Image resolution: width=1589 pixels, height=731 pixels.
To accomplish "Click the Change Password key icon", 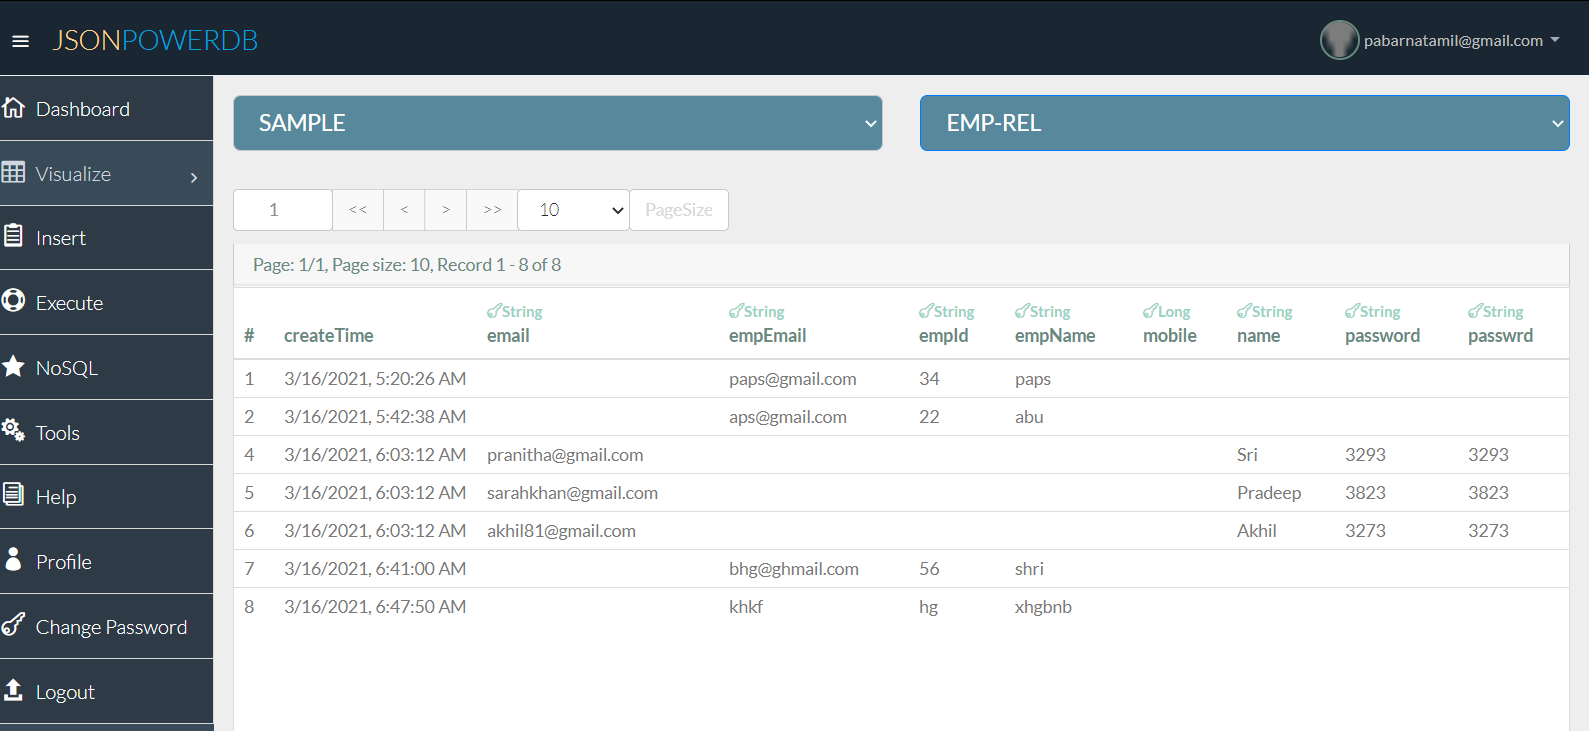I will pos(13,624).
